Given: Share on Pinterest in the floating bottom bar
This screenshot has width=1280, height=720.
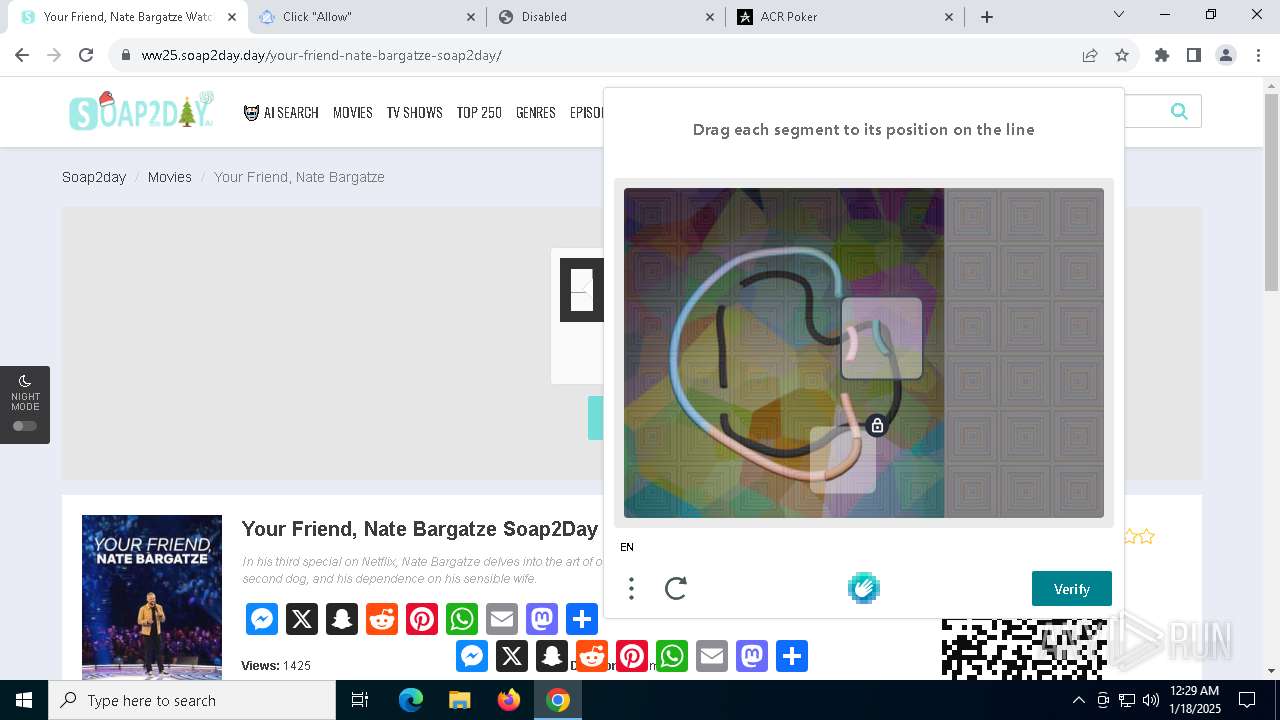Looking at the screenshot, I should [632, 656].
